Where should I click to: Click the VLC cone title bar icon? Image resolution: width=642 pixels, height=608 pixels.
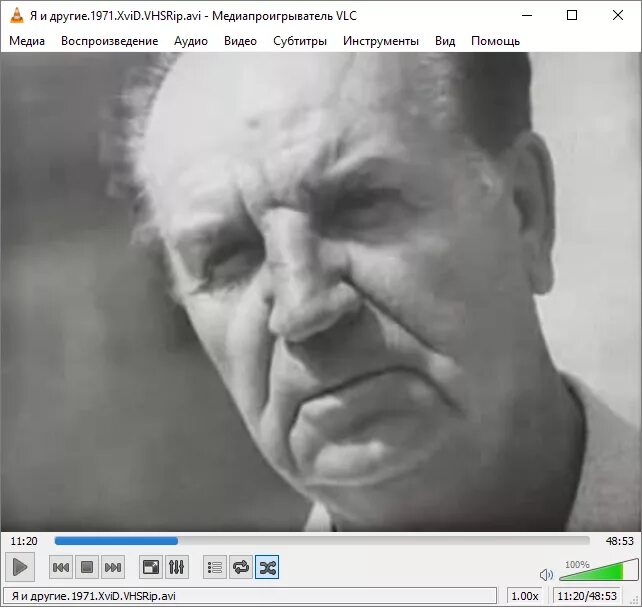click(16, 16)
